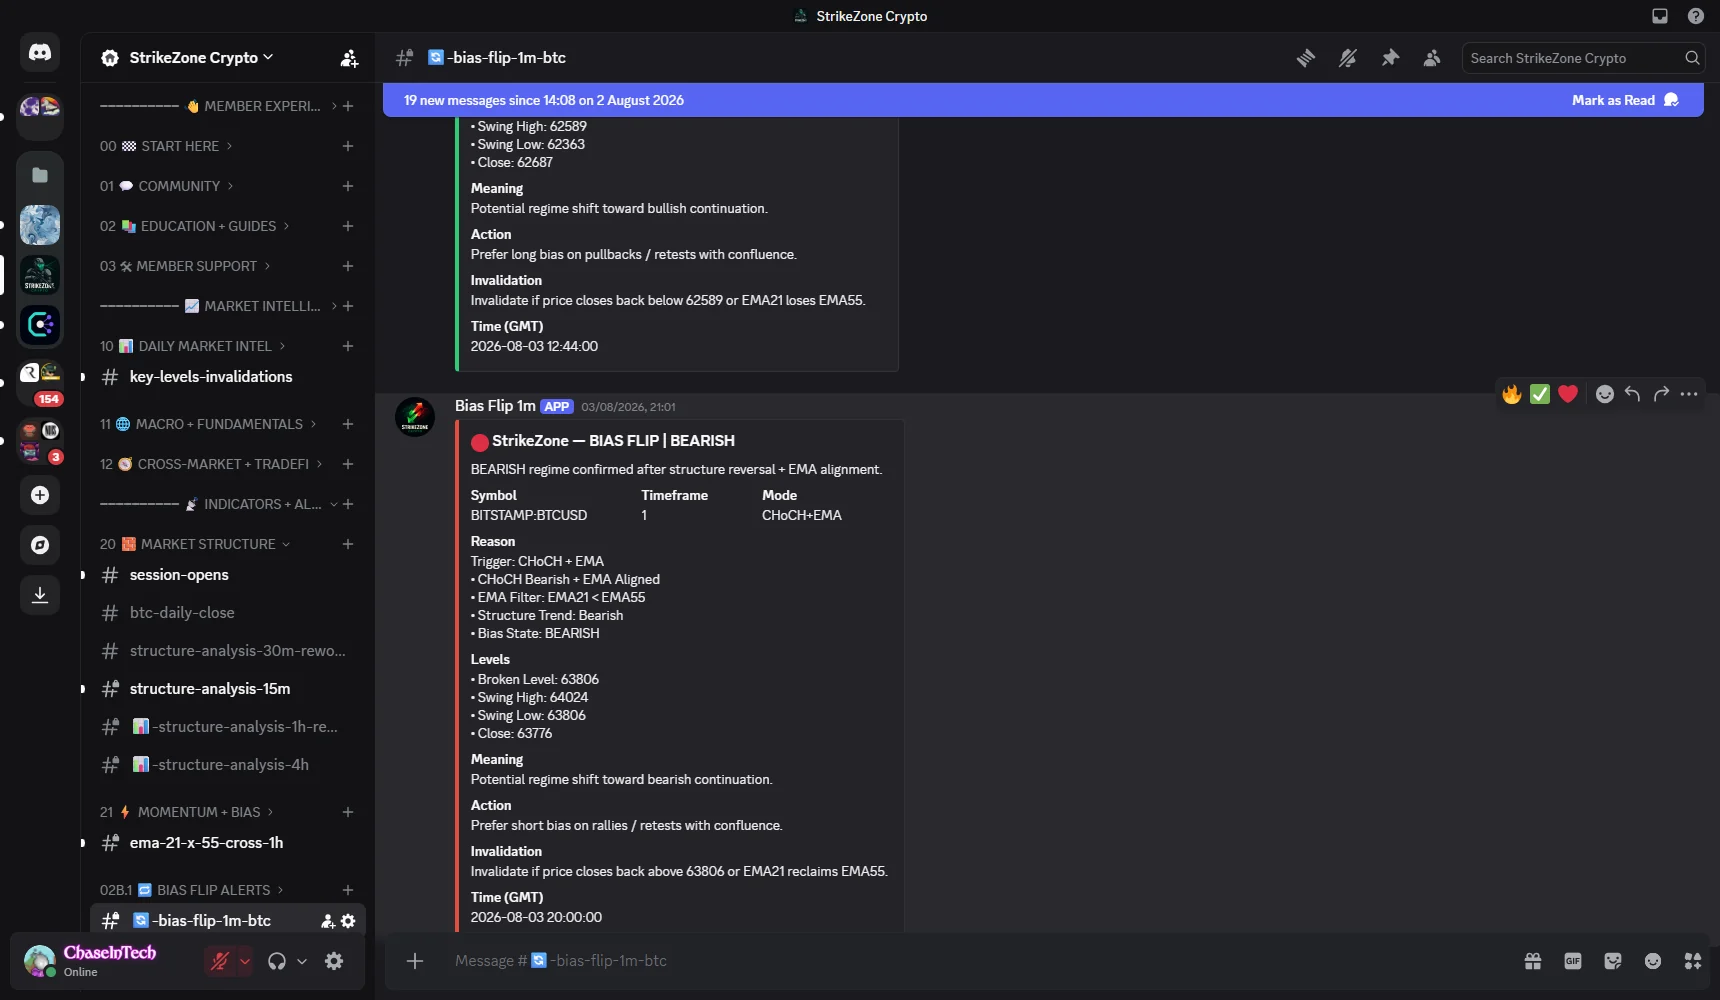This screenshot has height=1000, width=1720.
Task: Select the StrikeZone server icon
Action: 40,275
